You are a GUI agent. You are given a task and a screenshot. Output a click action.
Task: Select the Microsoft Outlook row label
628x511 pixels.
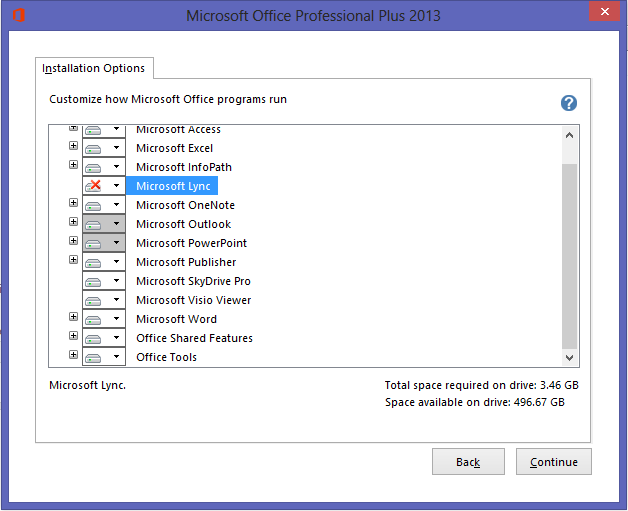(183, 224)
